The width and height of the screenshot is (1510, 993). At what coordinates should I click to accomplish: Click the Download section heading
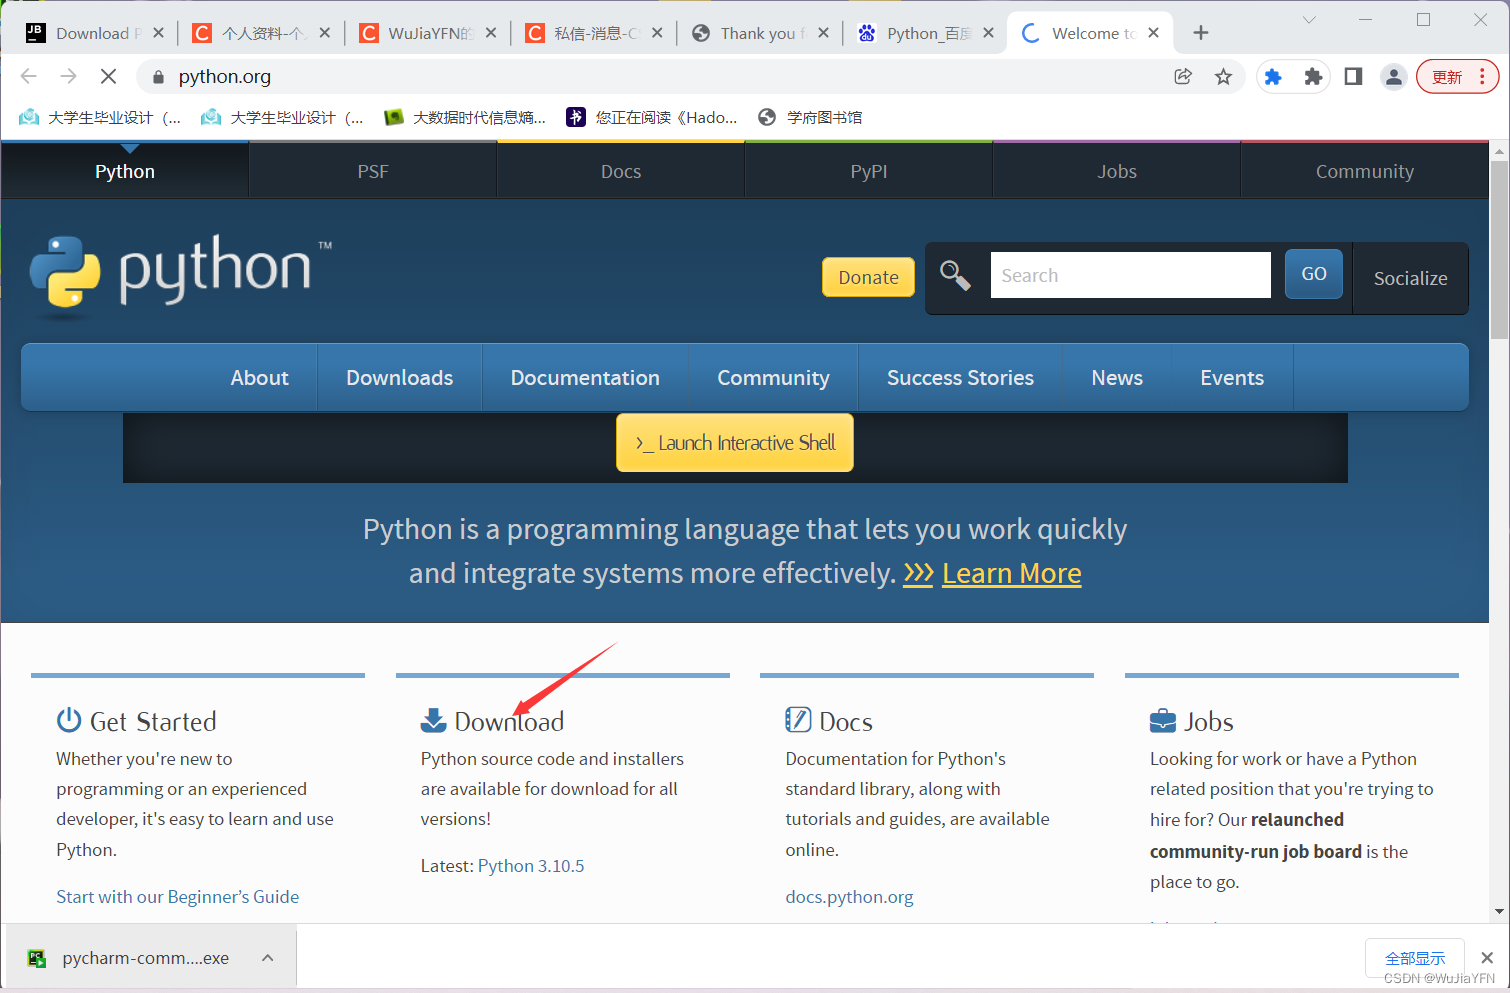tap(509, 721)
